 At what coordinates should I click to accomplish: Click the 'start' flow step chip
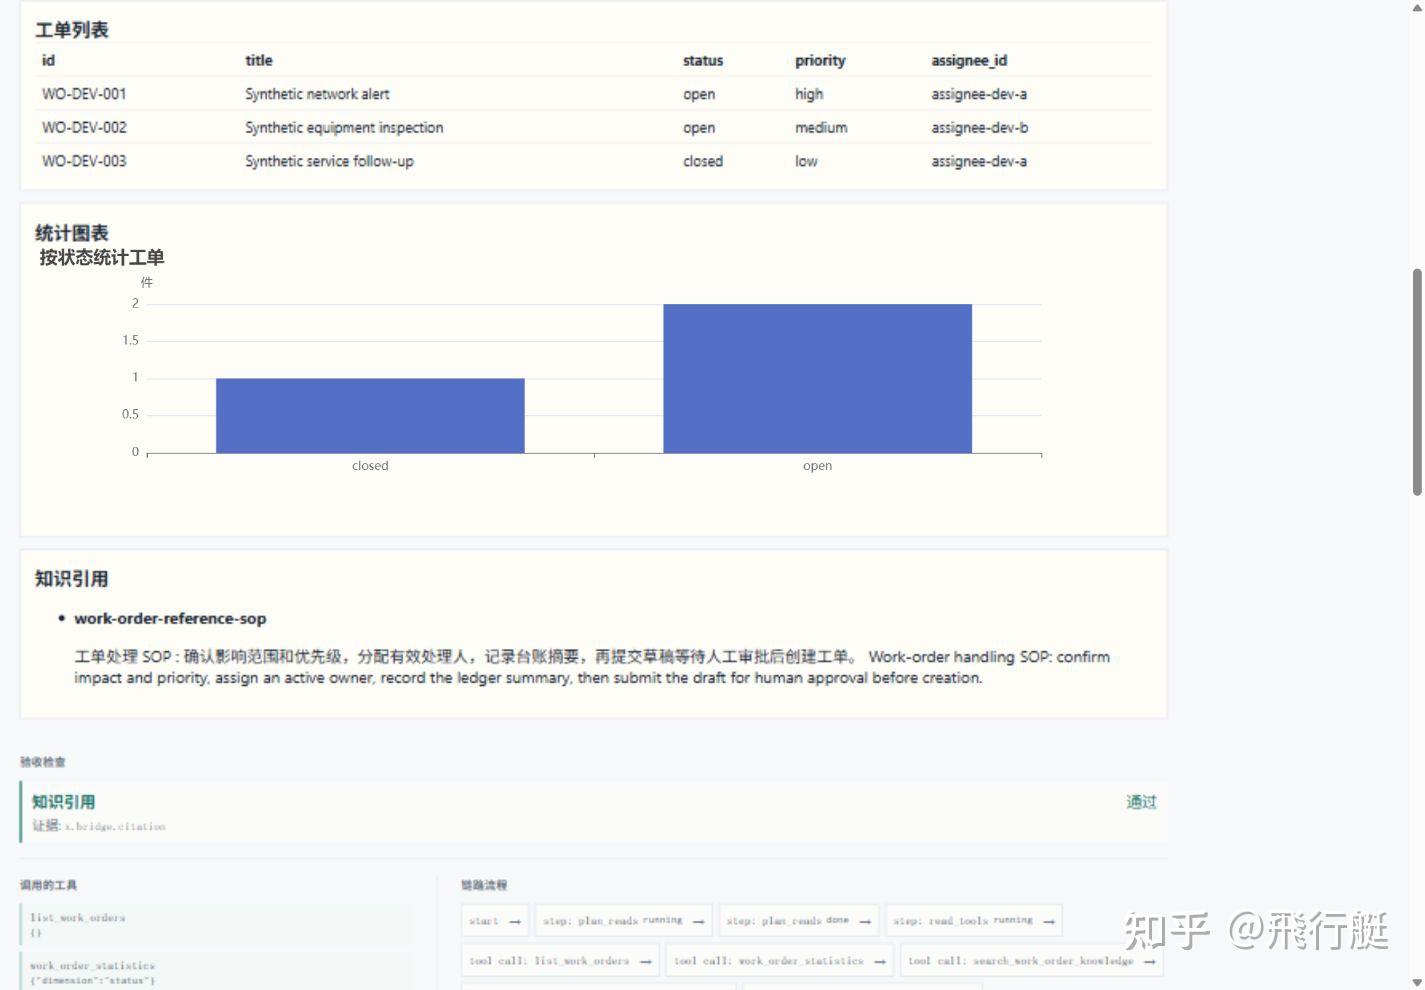pos(495,920)
